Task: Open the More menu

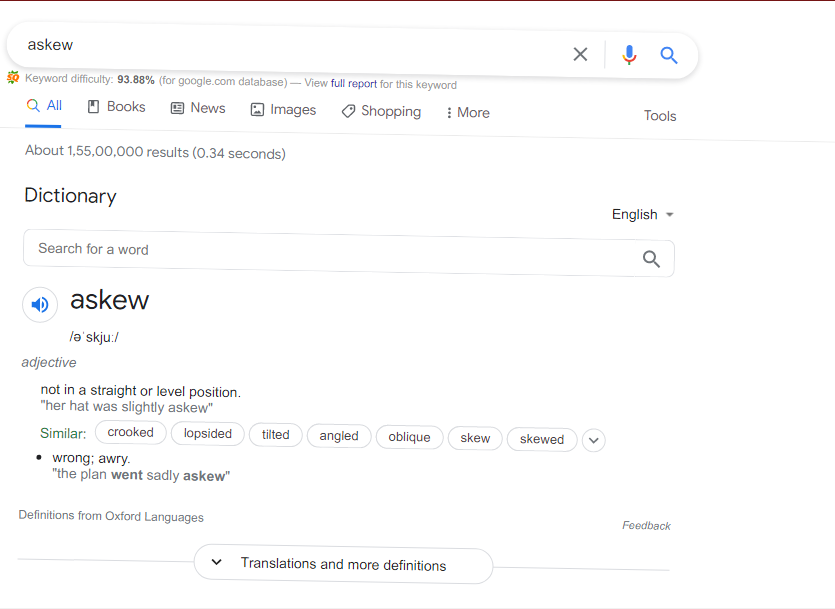Action: pos(466,112)
